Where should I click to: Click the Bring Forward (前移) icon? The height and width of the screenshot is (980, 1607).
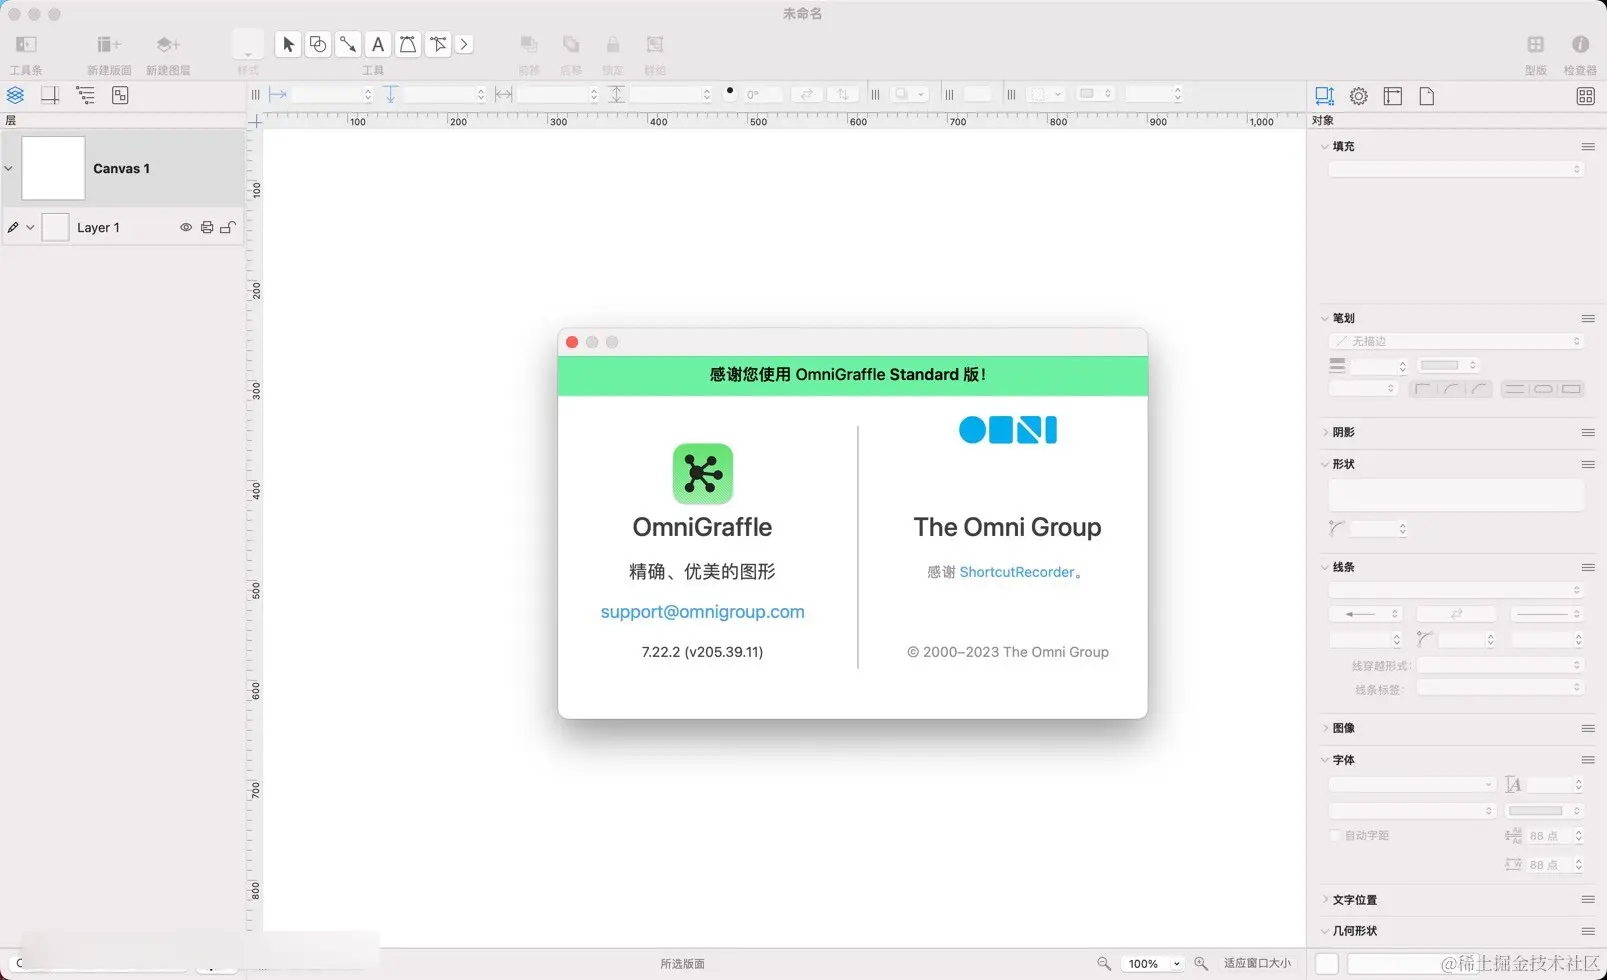pyautogui.click(x=529, y=44)
